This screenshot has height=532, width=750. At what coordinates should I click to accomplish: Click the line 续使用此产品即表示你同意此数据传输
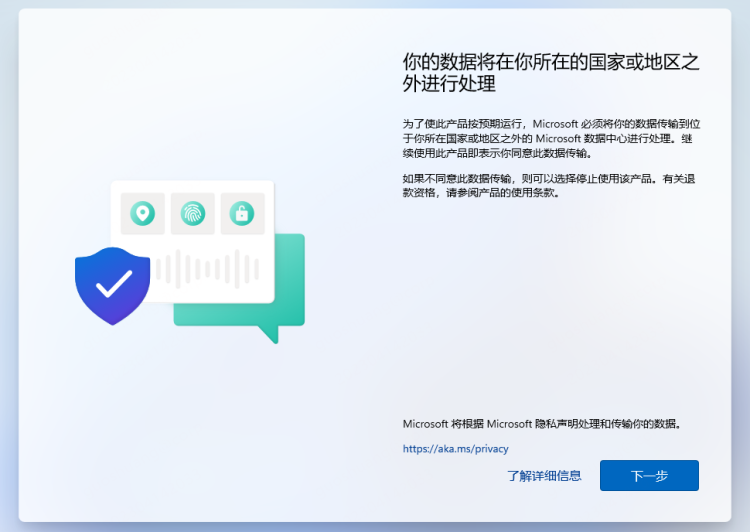[497, 154]
